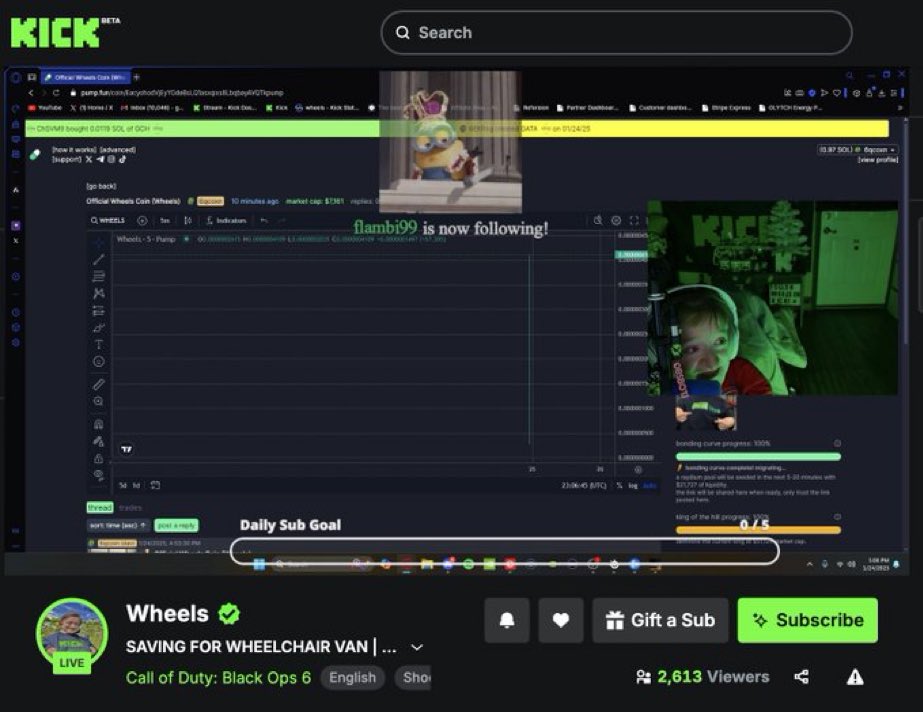
Task: Toggle the chart auto scale
Action: coord(649,485)
